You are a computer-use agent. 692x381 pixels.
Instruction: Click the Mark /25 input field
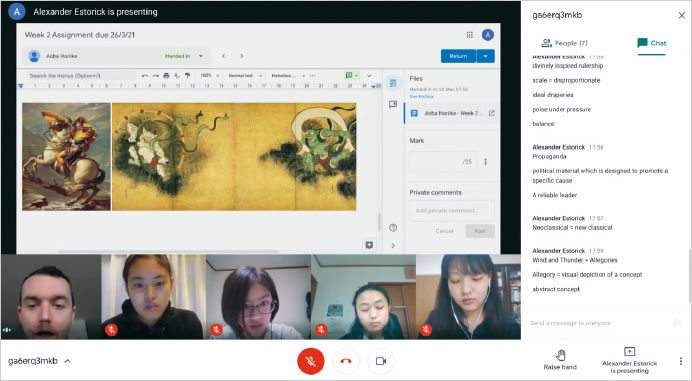(x=443, y=162)
